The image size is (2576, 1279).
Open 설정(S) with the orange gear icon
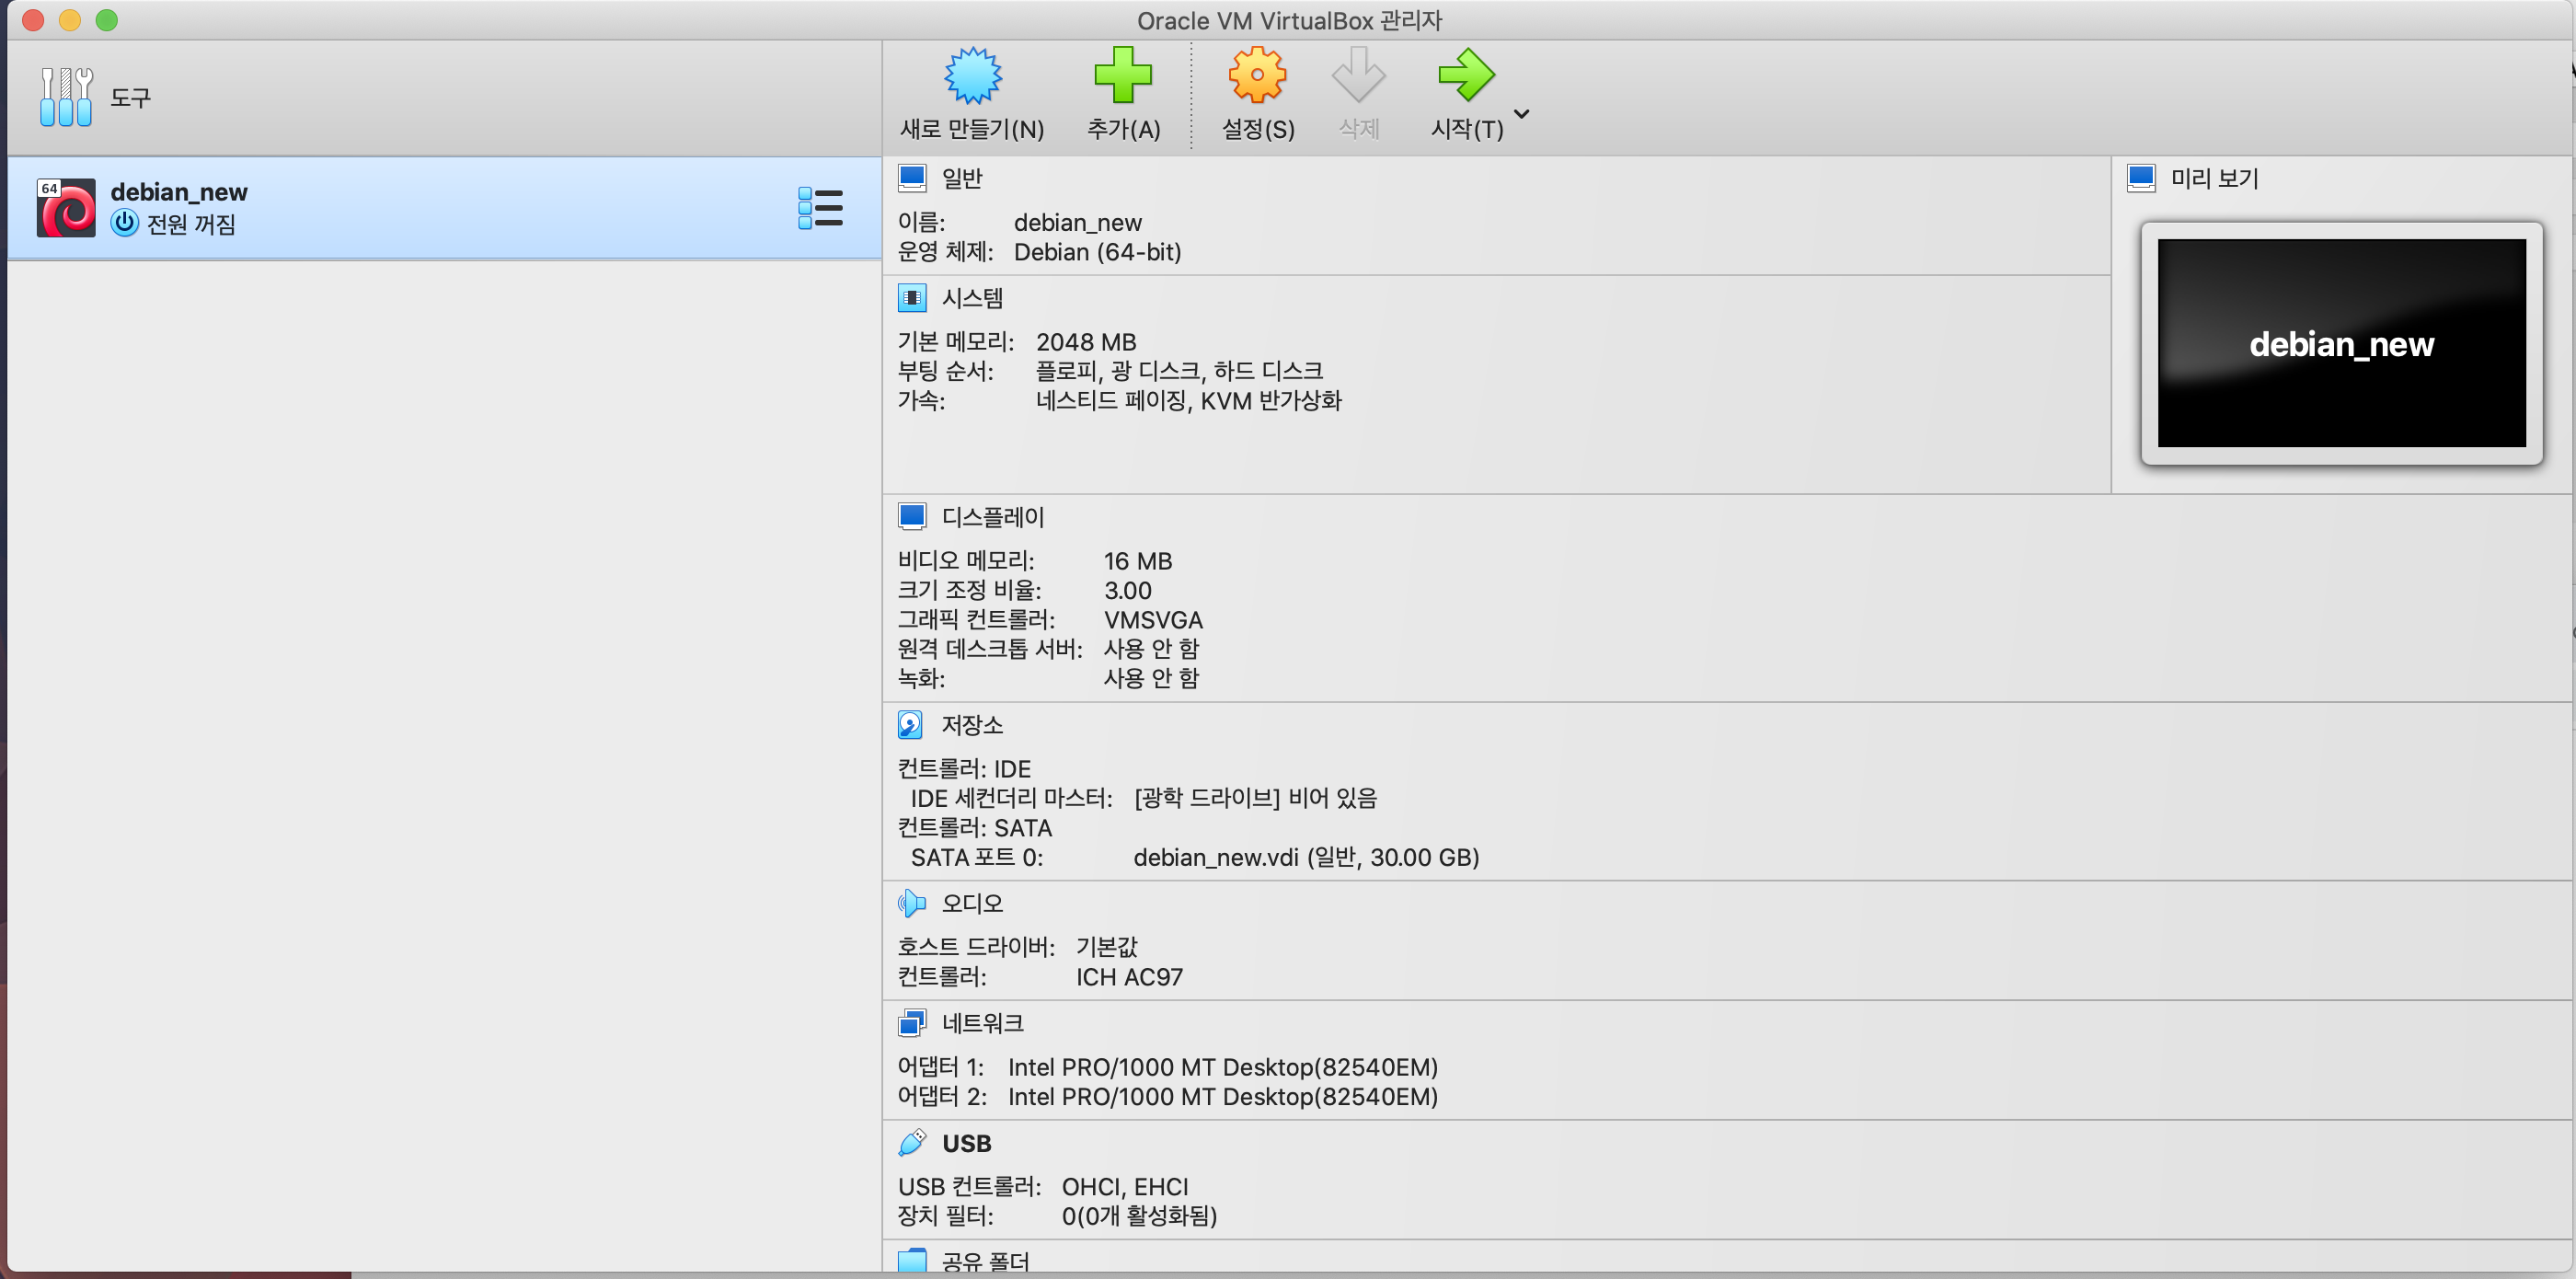(x=1257, y=76)
